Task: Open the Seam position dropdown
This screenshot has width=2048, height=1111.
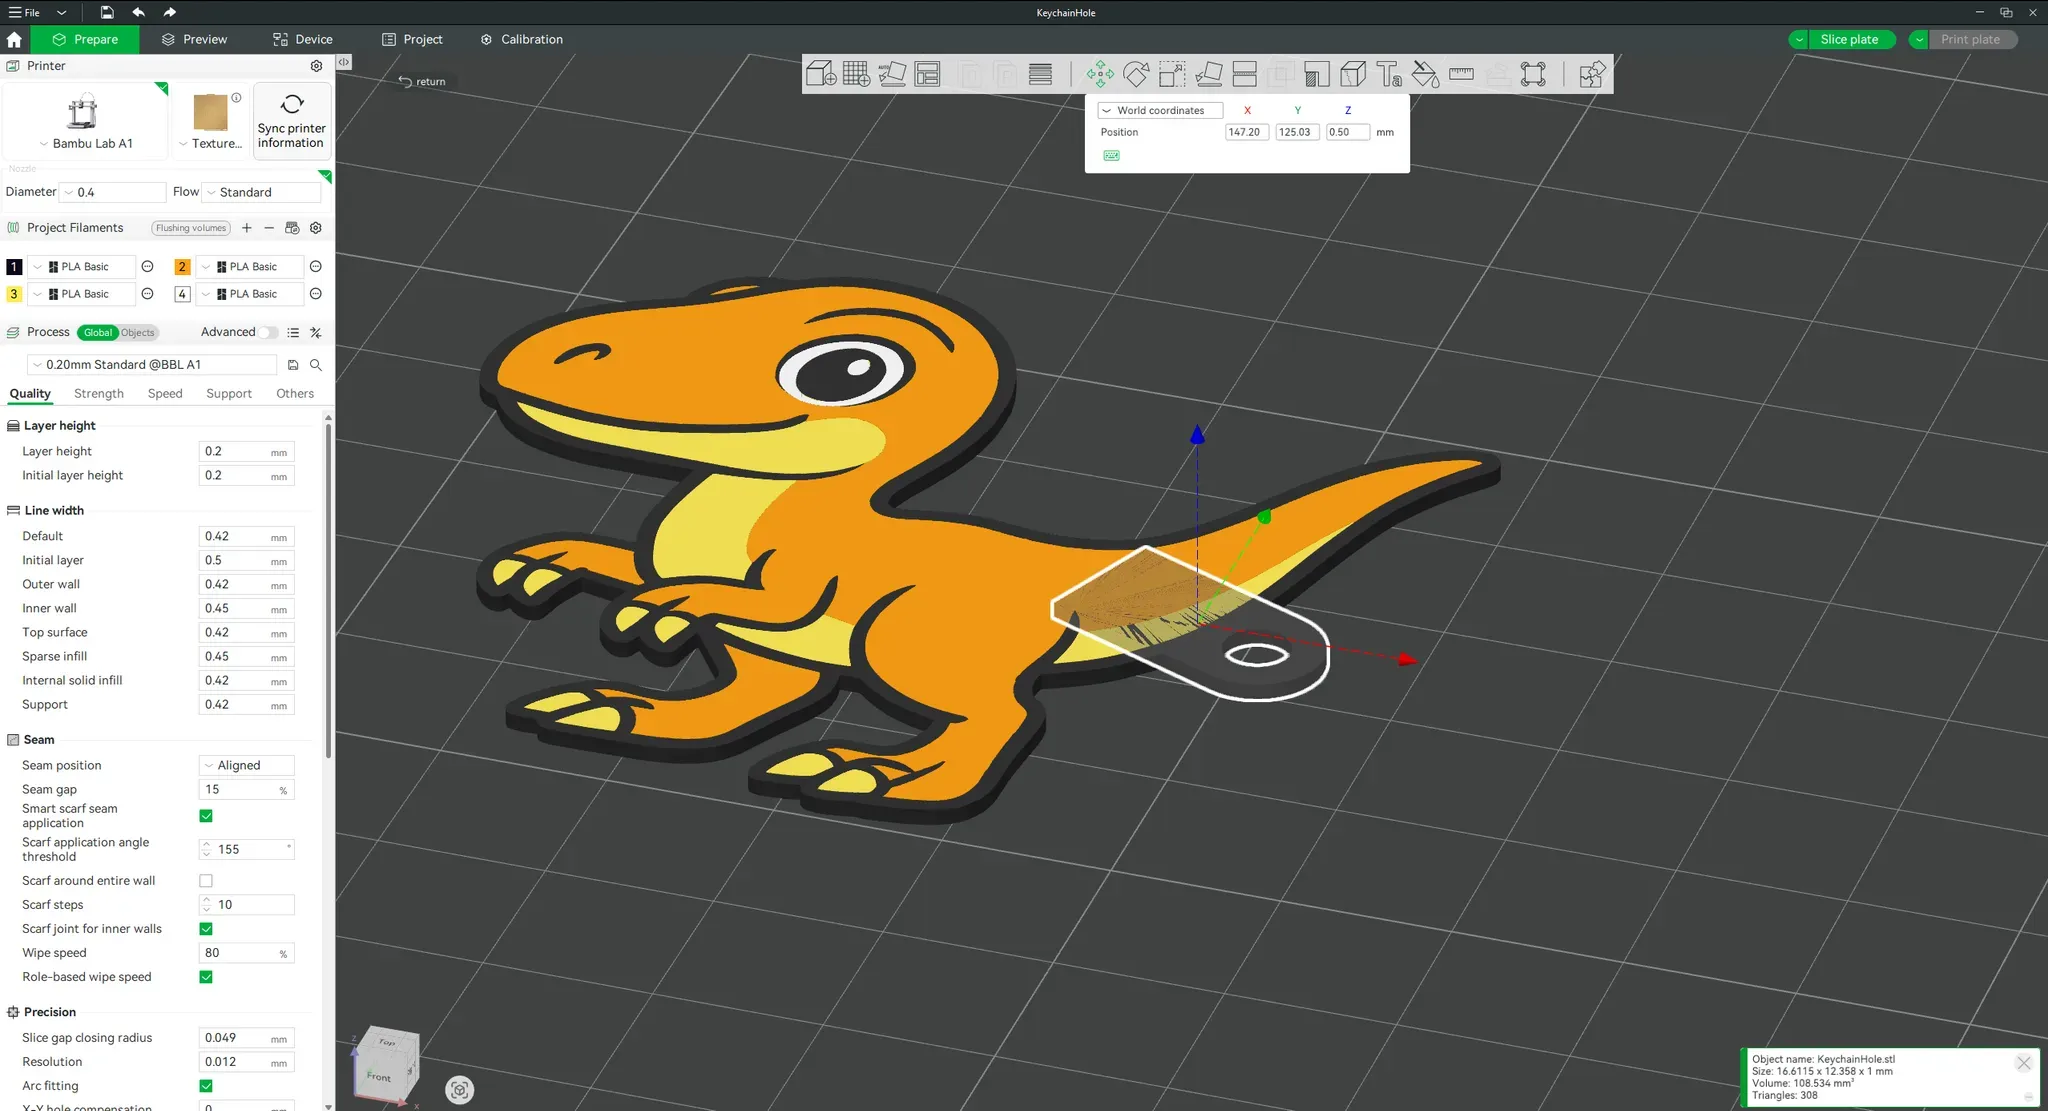Action: point(245,765)
